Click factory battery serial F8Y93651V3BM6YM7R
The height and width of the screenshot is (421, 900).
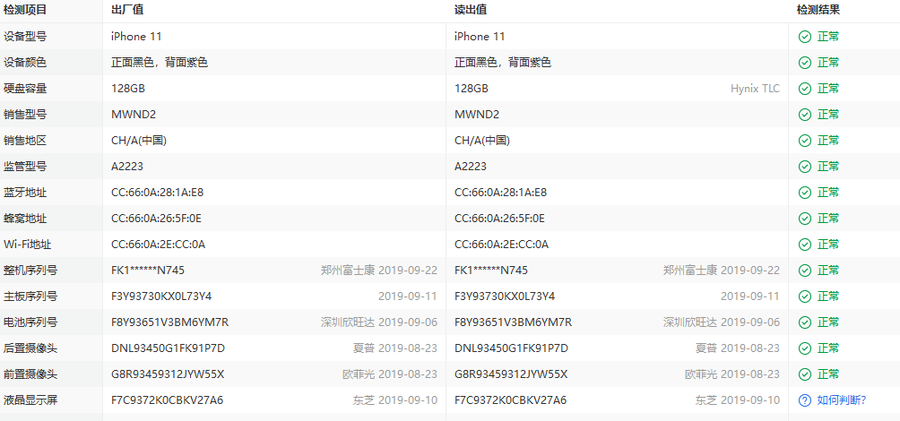point(170,322)
